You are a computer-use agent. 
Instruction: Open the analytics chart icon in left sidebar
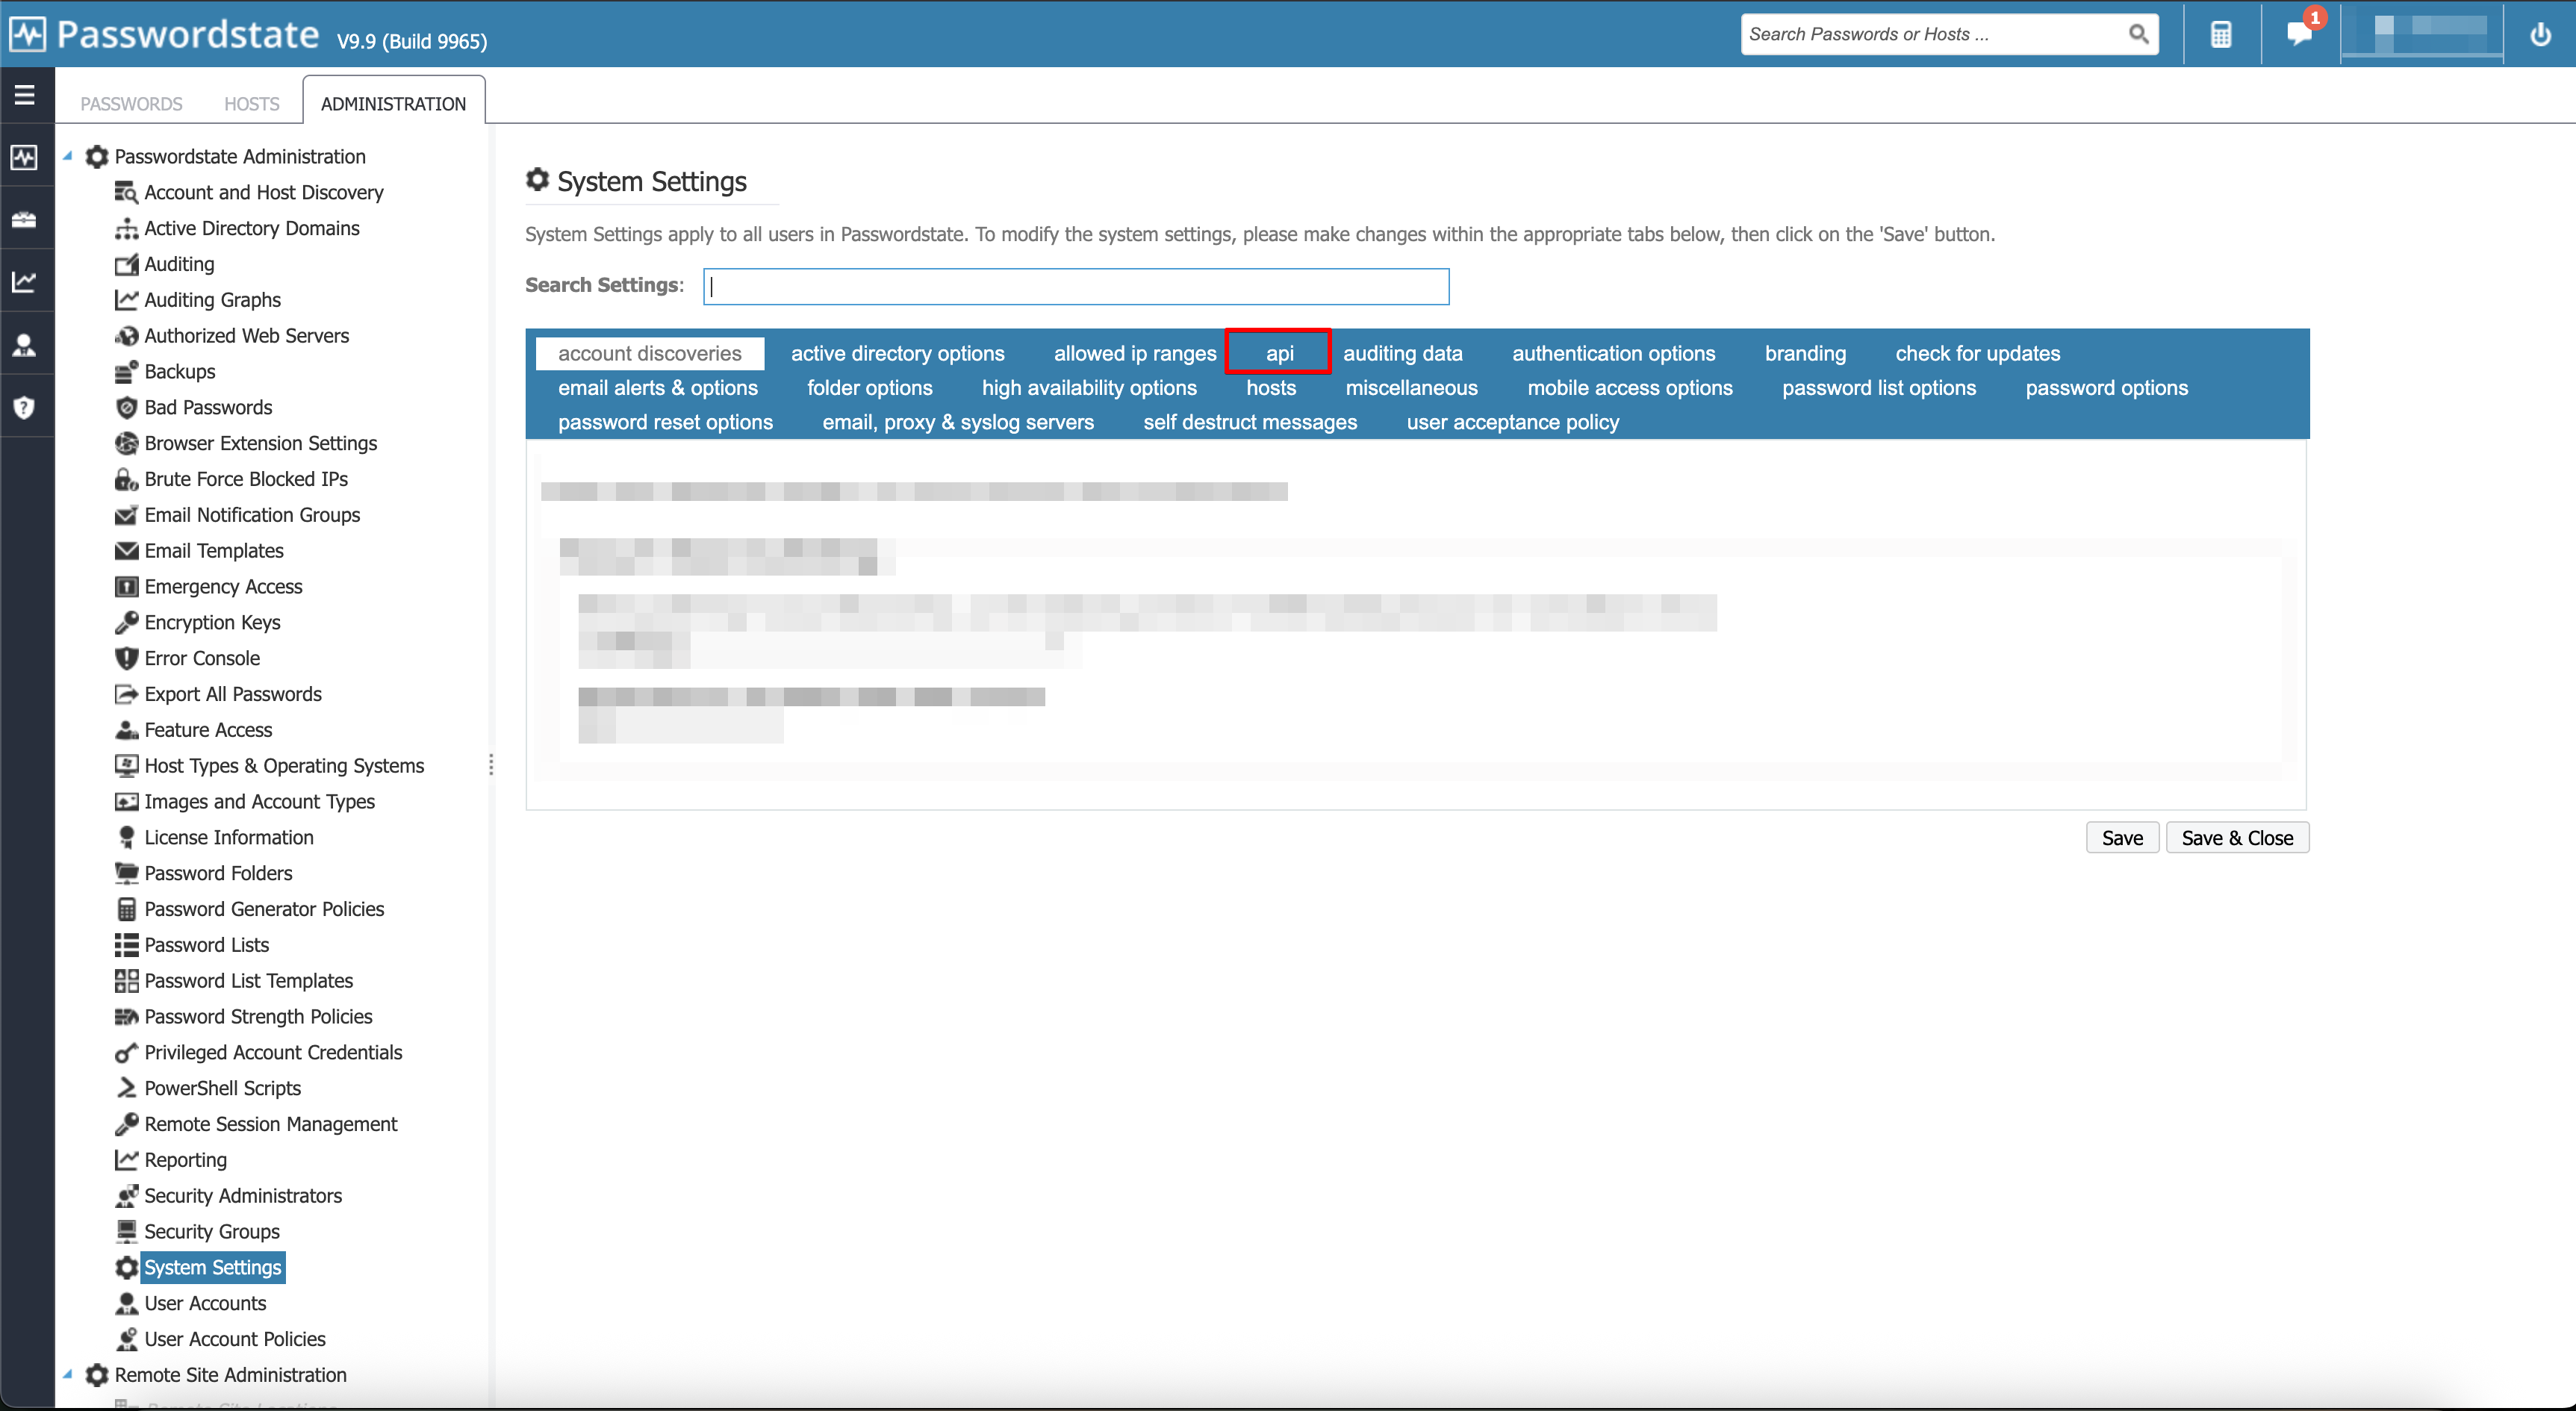tap(25, 281)
